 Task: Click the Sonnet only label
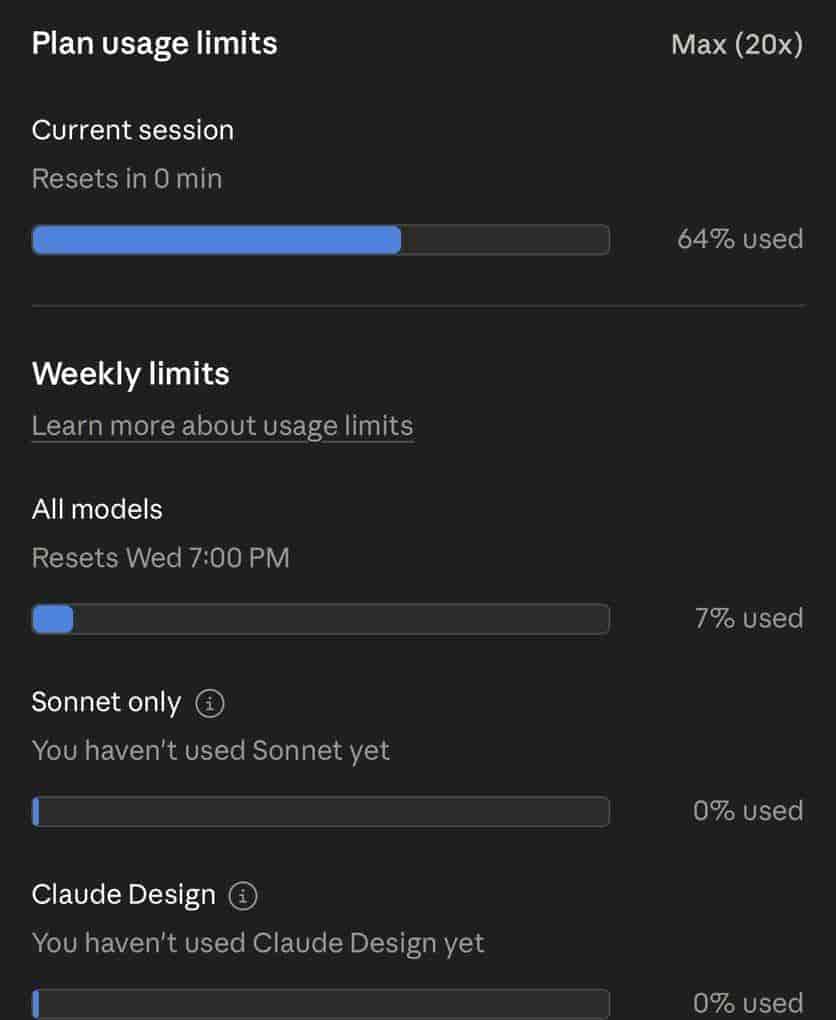[106, 702]
